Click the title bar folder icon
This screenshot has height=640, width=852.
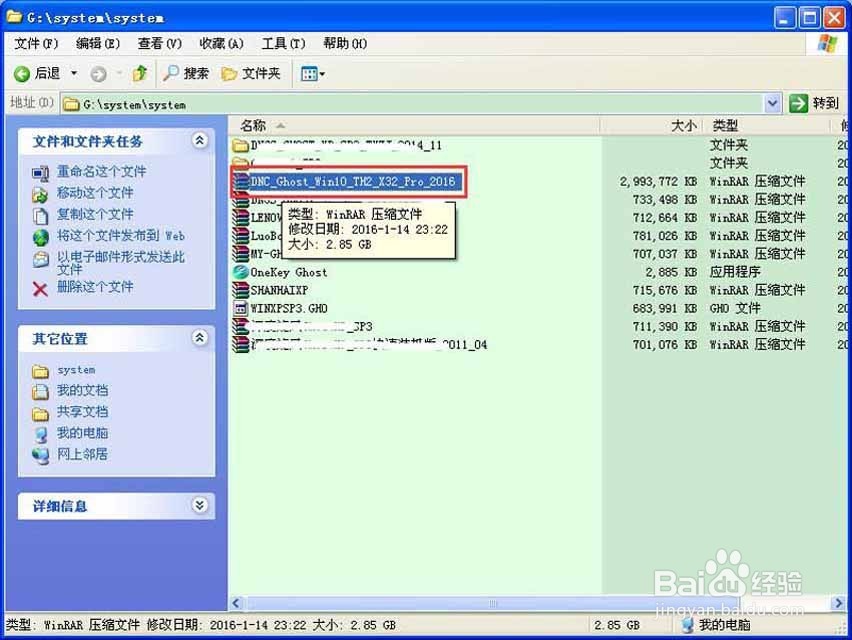(14, 17)
